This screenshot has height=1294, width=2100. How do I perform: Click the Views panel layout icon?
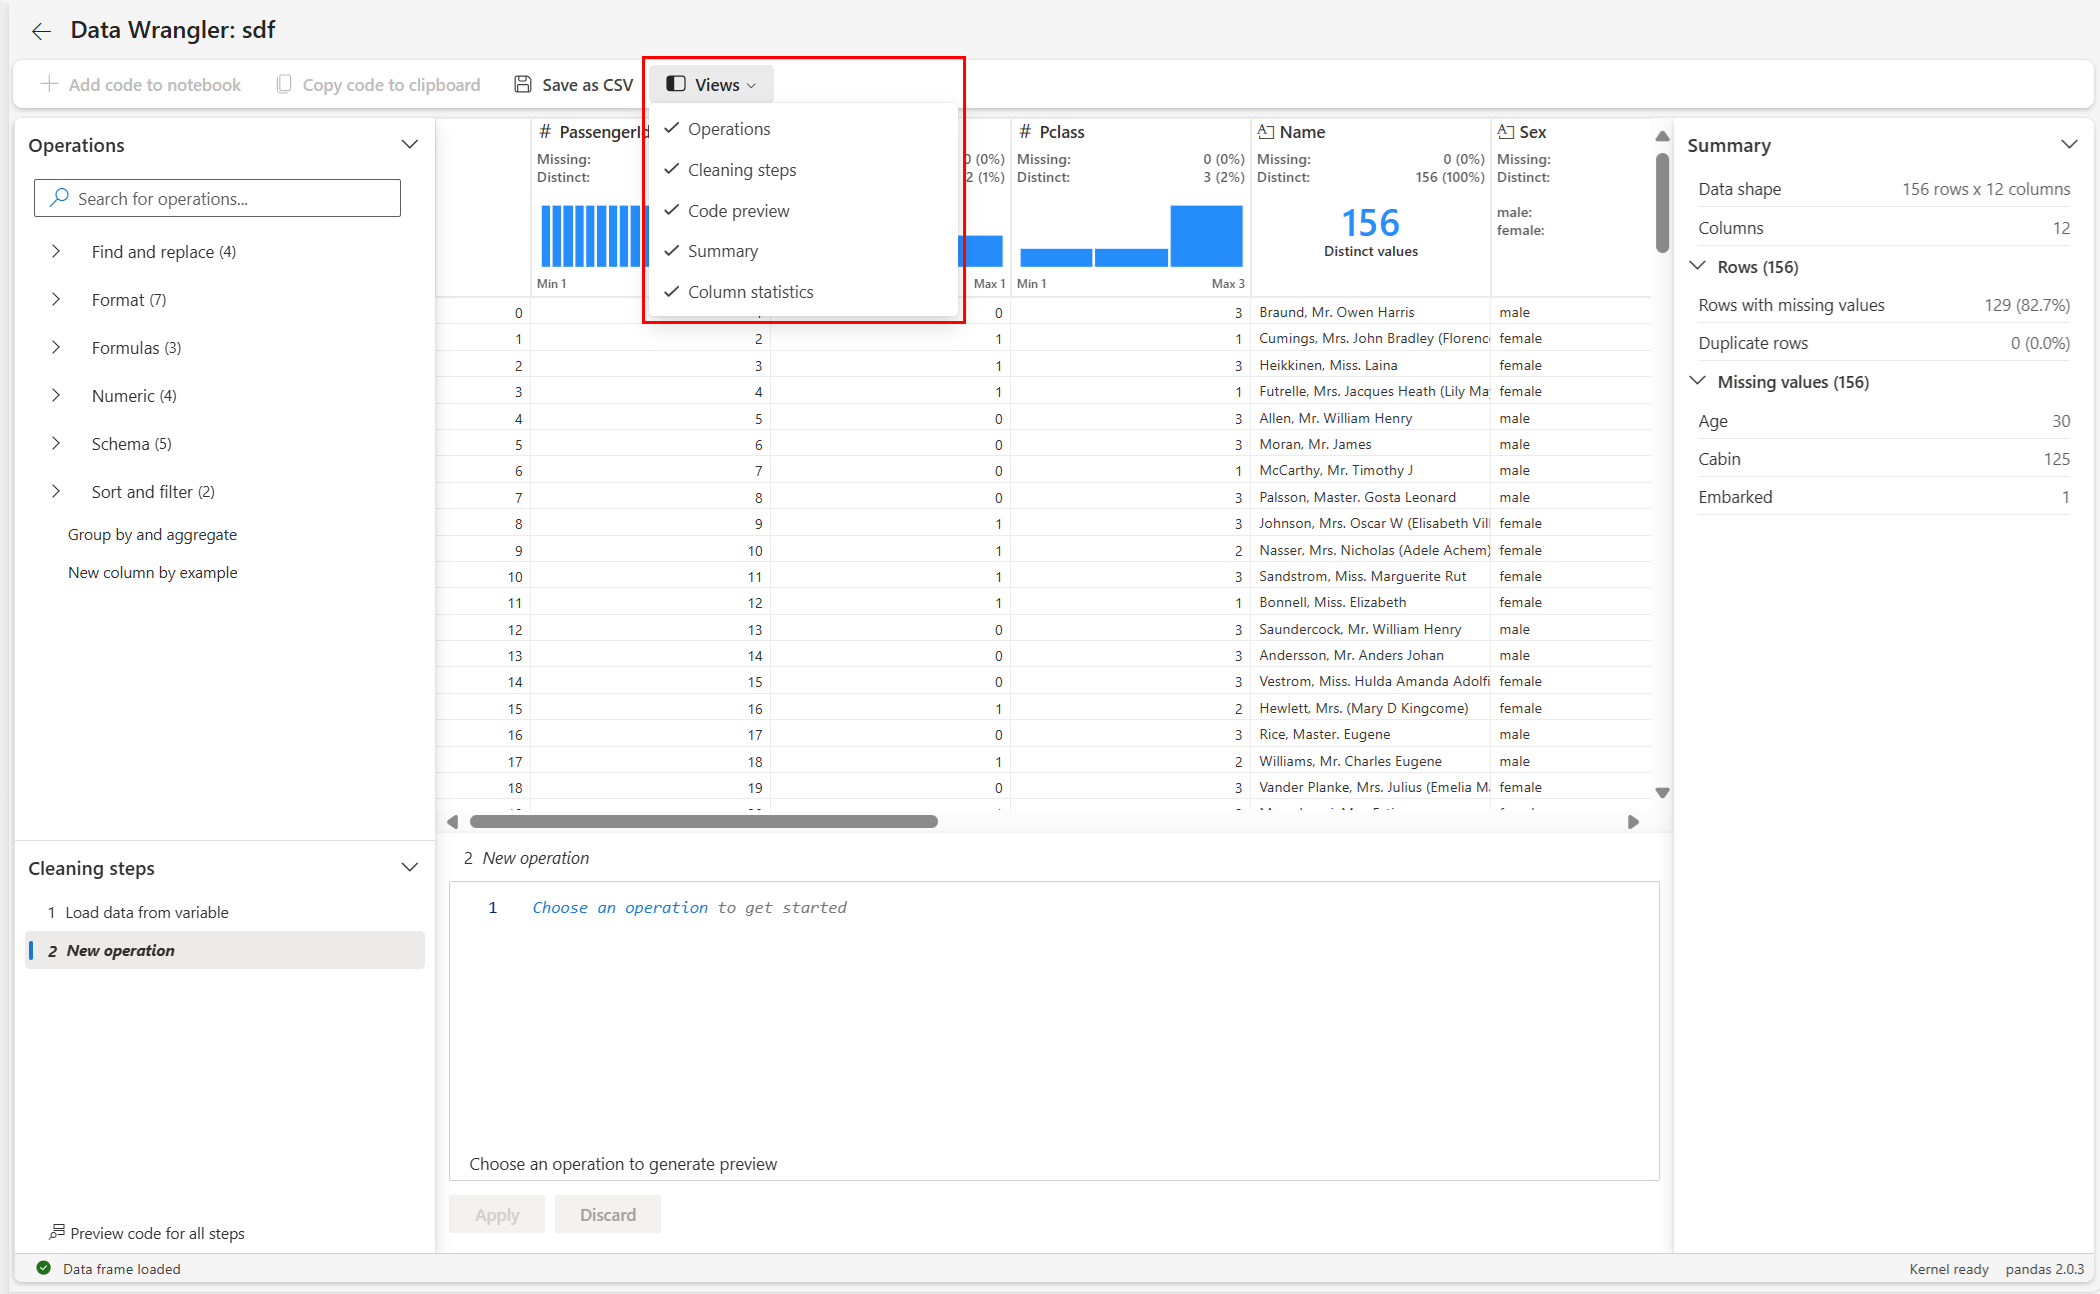pyautogui.click(x=676, y=85)
